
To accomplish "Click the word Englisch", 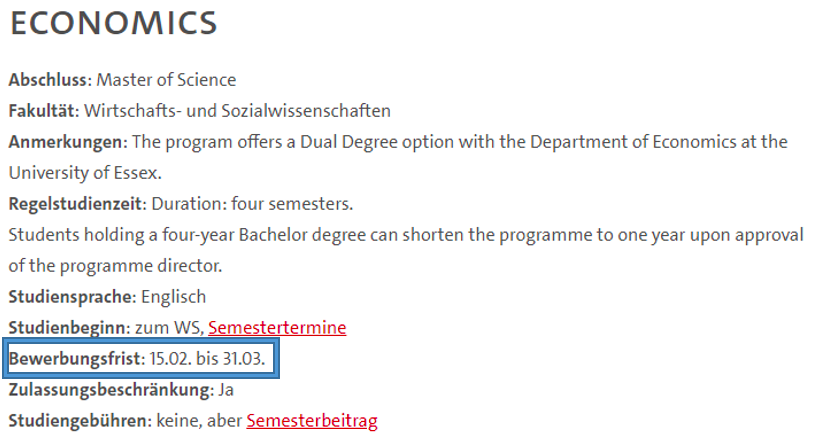I will [174, 297].
